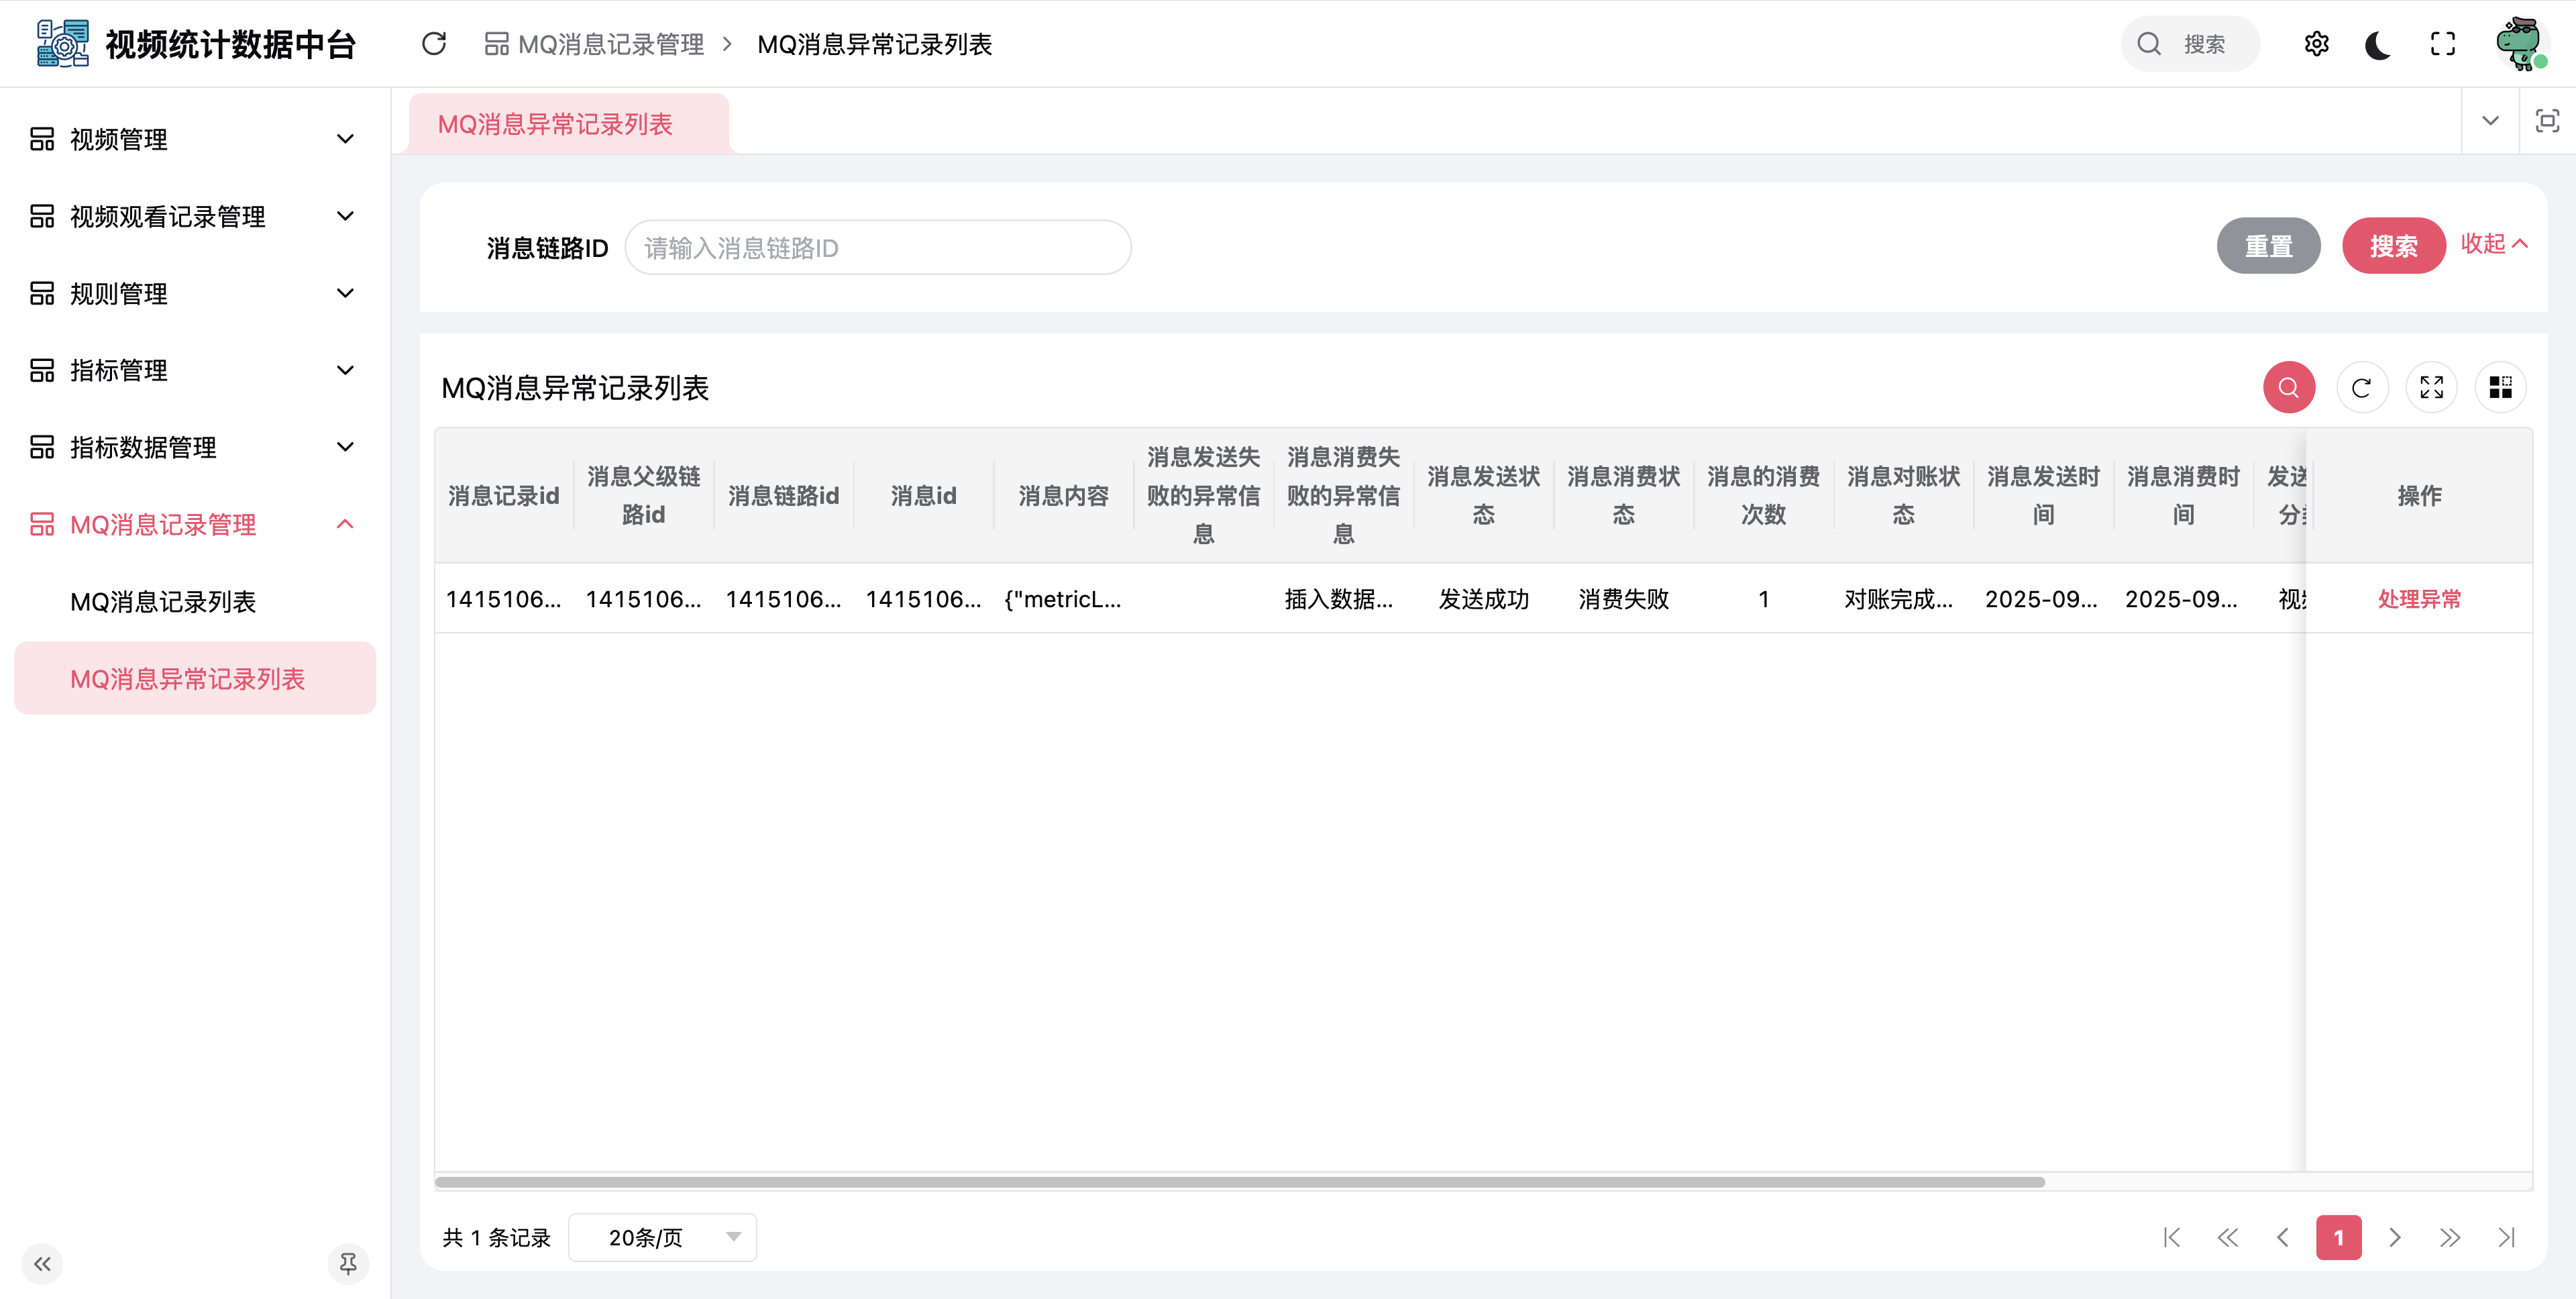Click the 重置 button

click(x=2268, y=246)
